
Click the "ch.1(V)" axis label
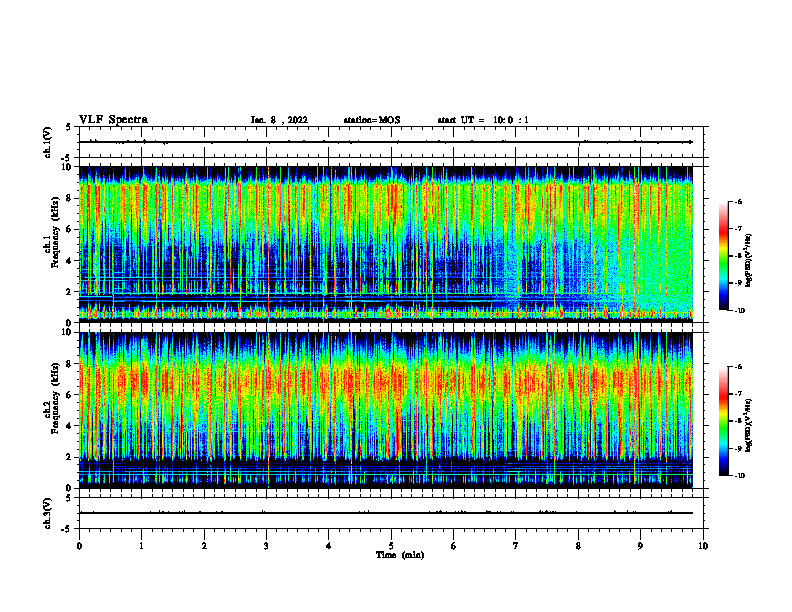pos(48,142)
